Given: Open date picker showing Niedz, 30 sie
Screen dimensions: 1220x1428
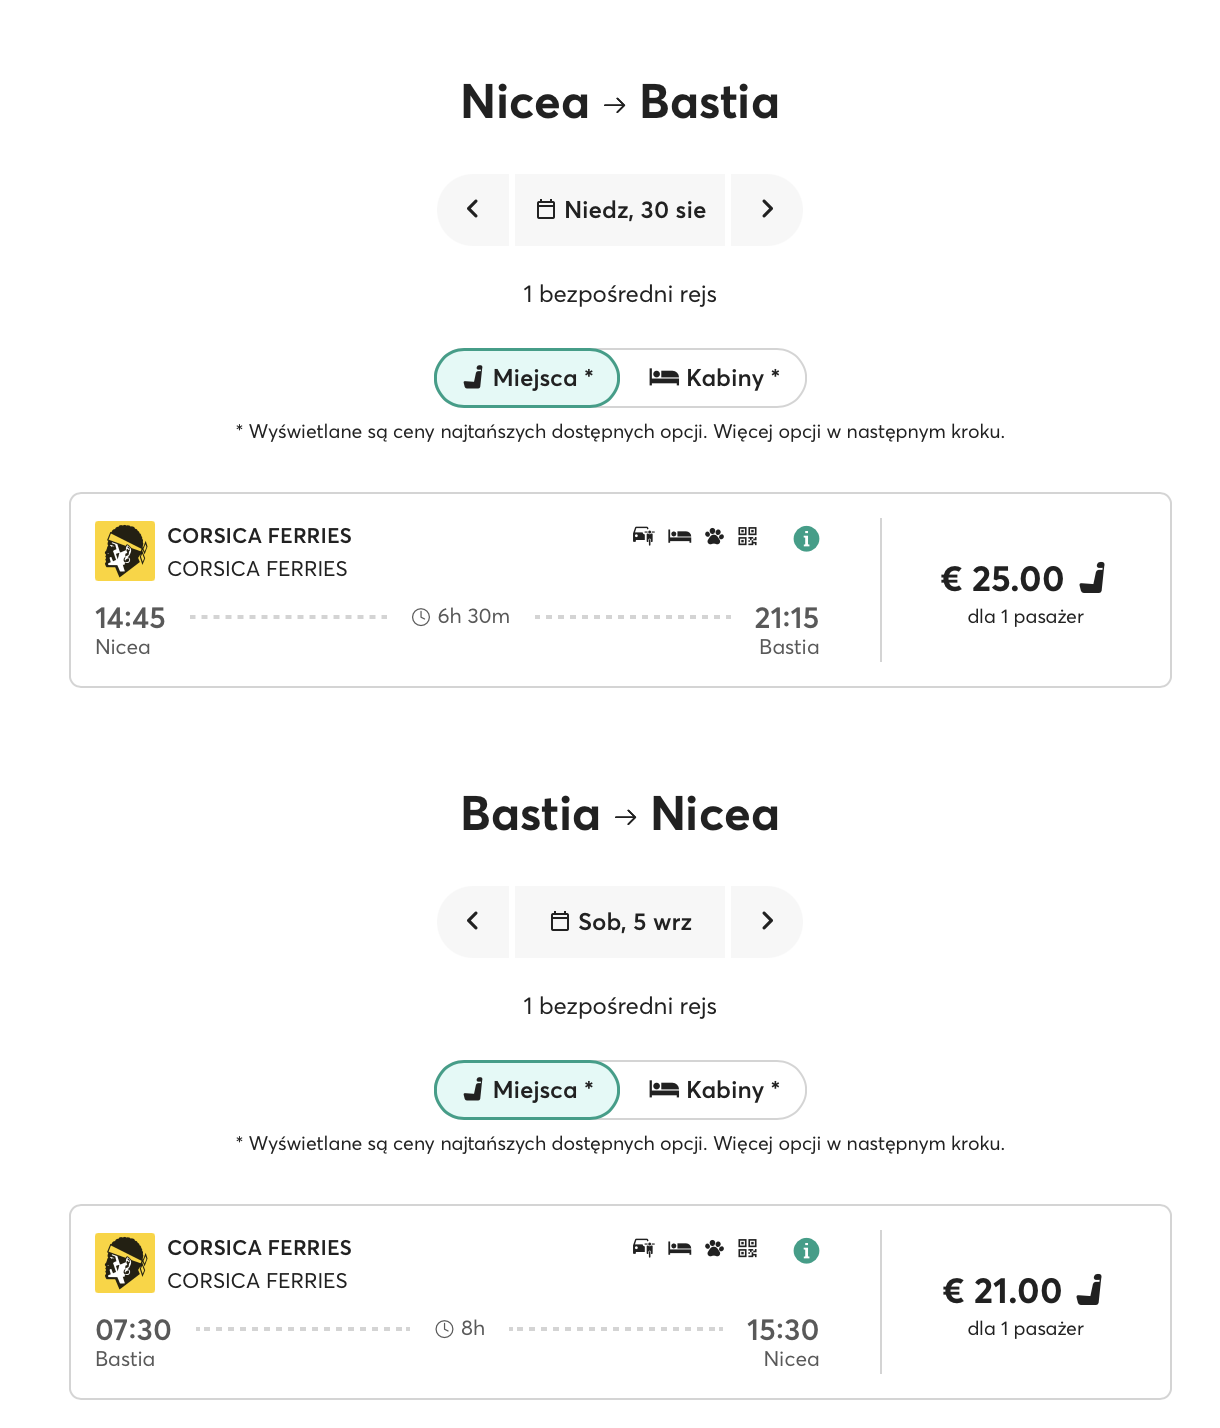Looking at the screenshot, I should 620,210.
